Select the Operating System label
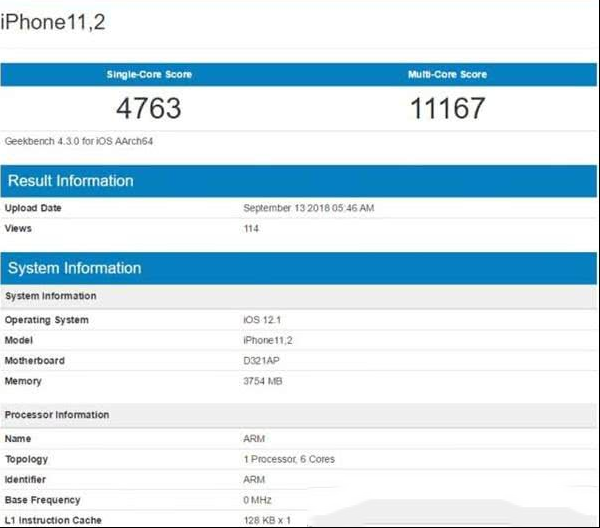Viewport: 600px width, 528px height. pyautogui.click(x=47, y=320)
